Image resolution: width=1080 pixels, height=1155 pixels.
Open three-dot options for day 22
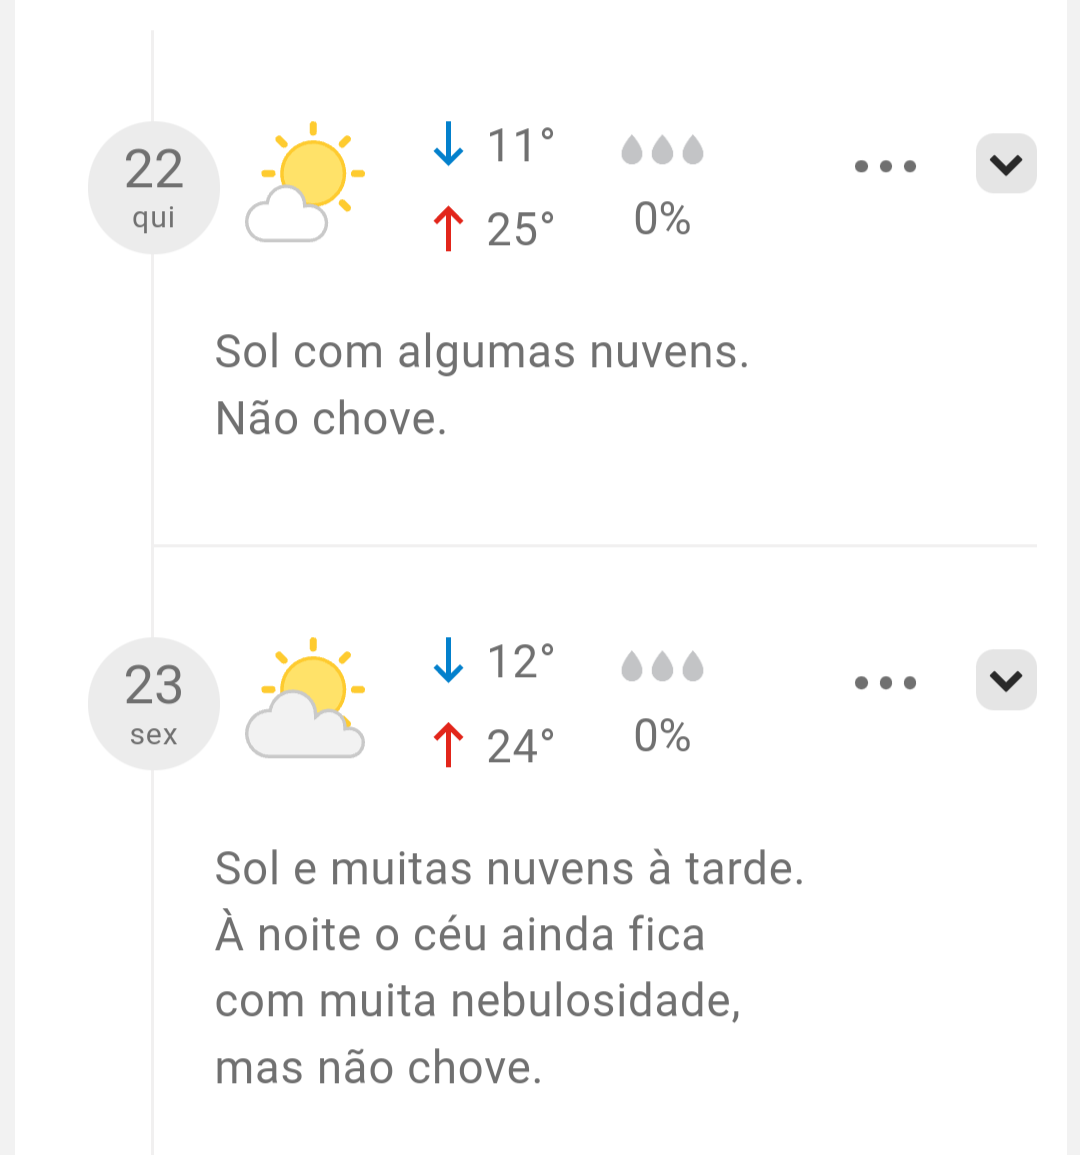click(885, 166)
